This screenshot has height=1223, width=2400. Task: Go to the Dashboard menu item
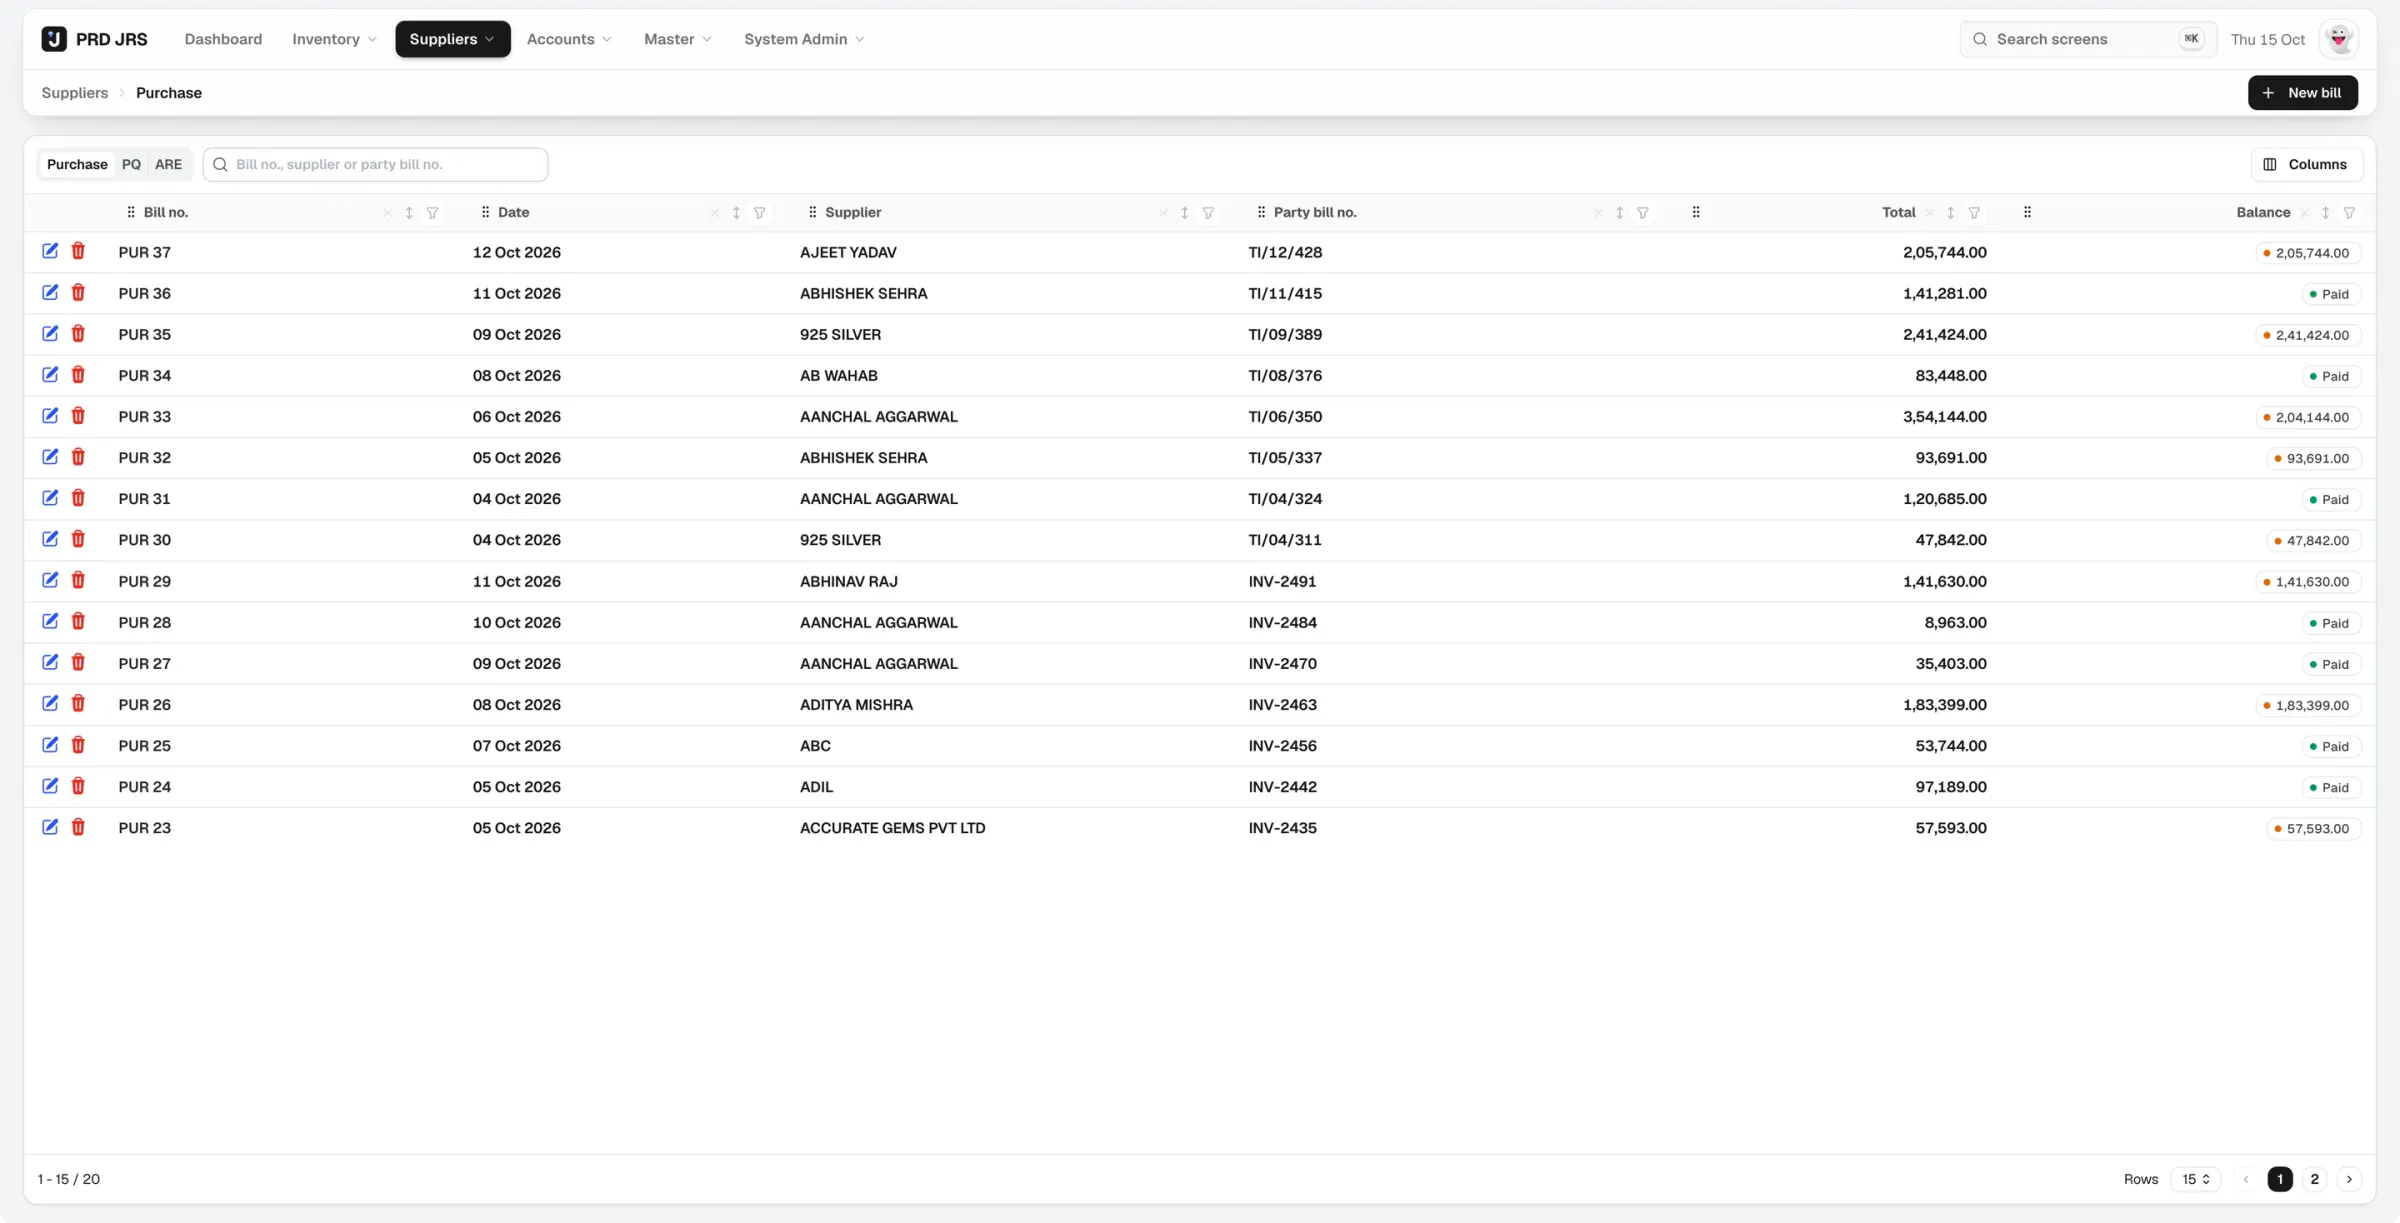[223, 39]
